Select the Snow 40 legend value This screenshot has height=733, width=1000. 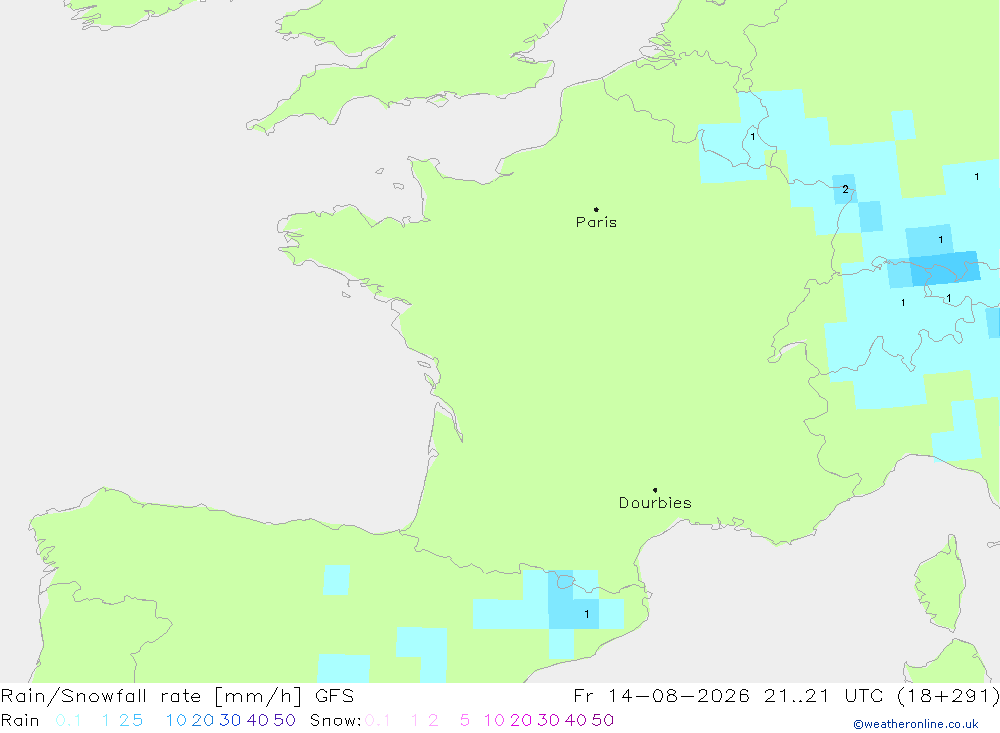(x=576, y=720)
